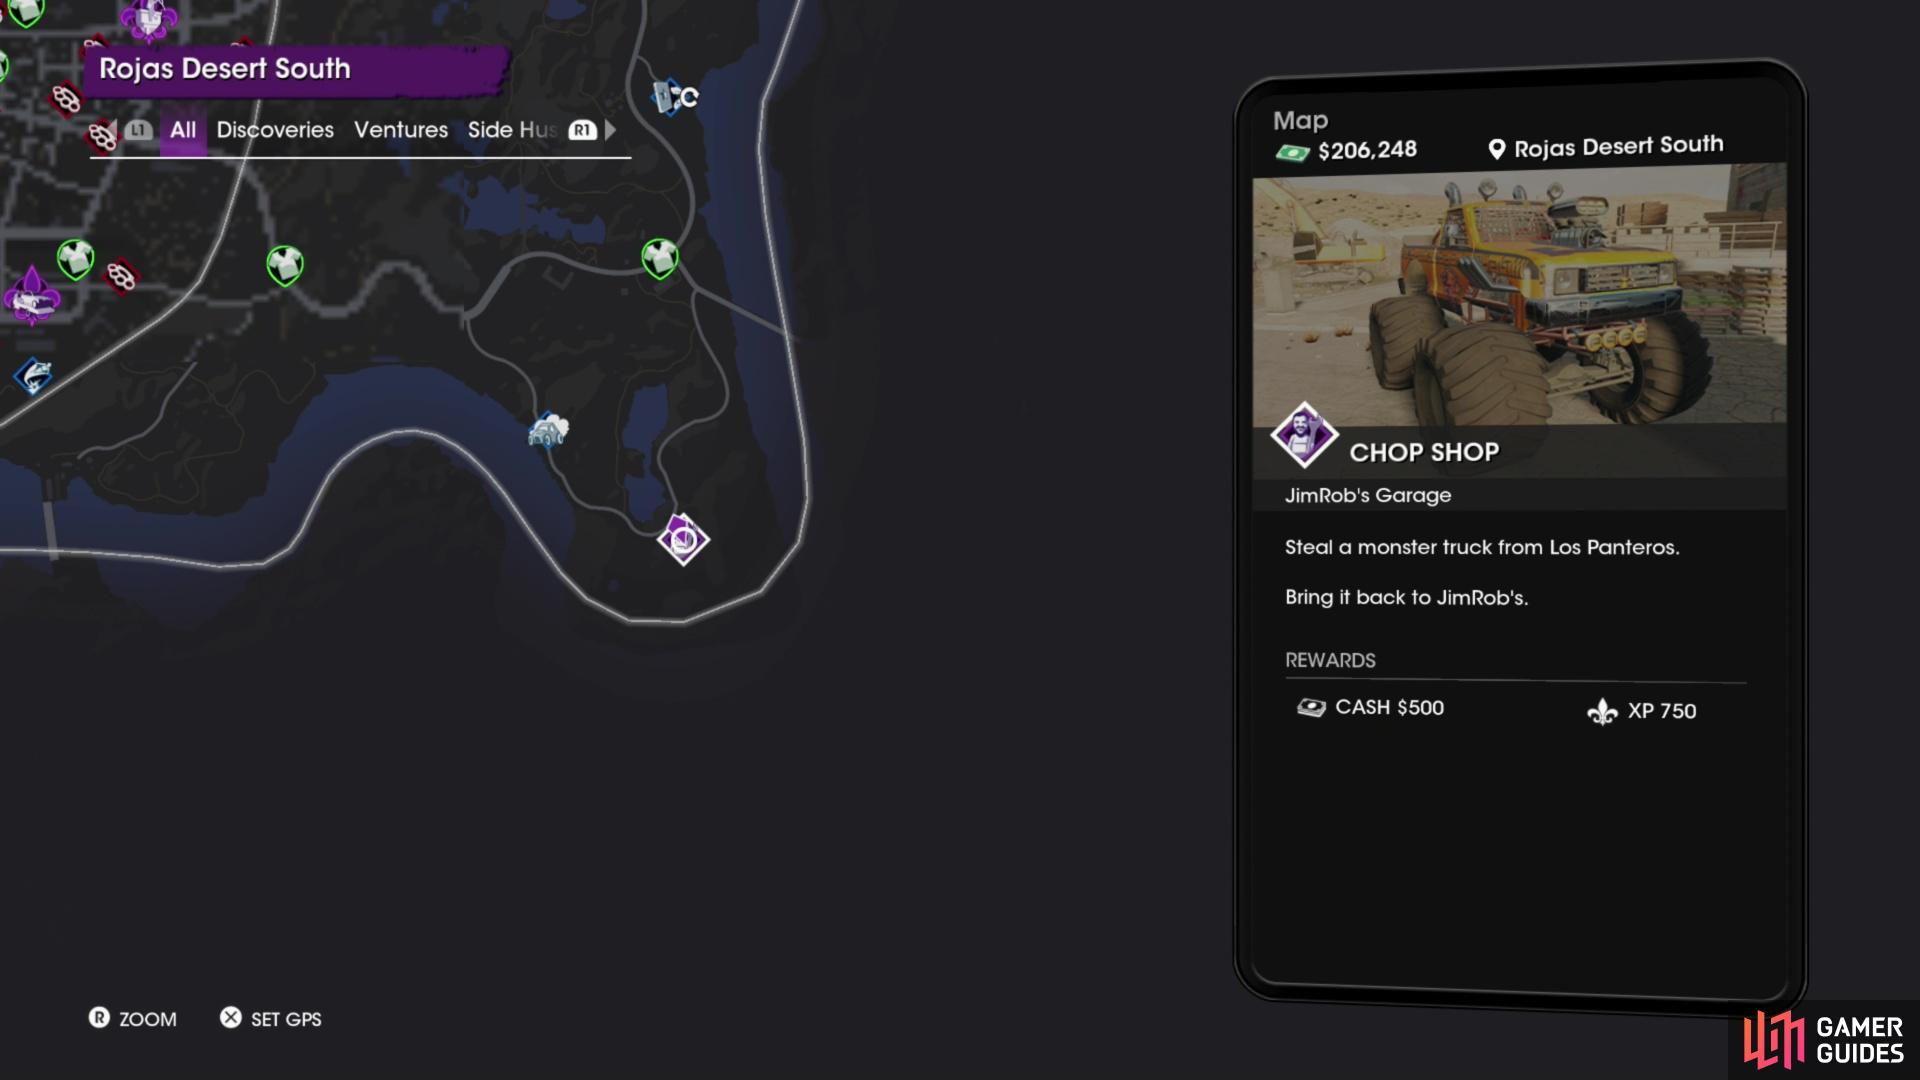This screenshot has width=1920, height=1080.
Task: Select the green shirt store icon on the eastern road
Action: 660,258
